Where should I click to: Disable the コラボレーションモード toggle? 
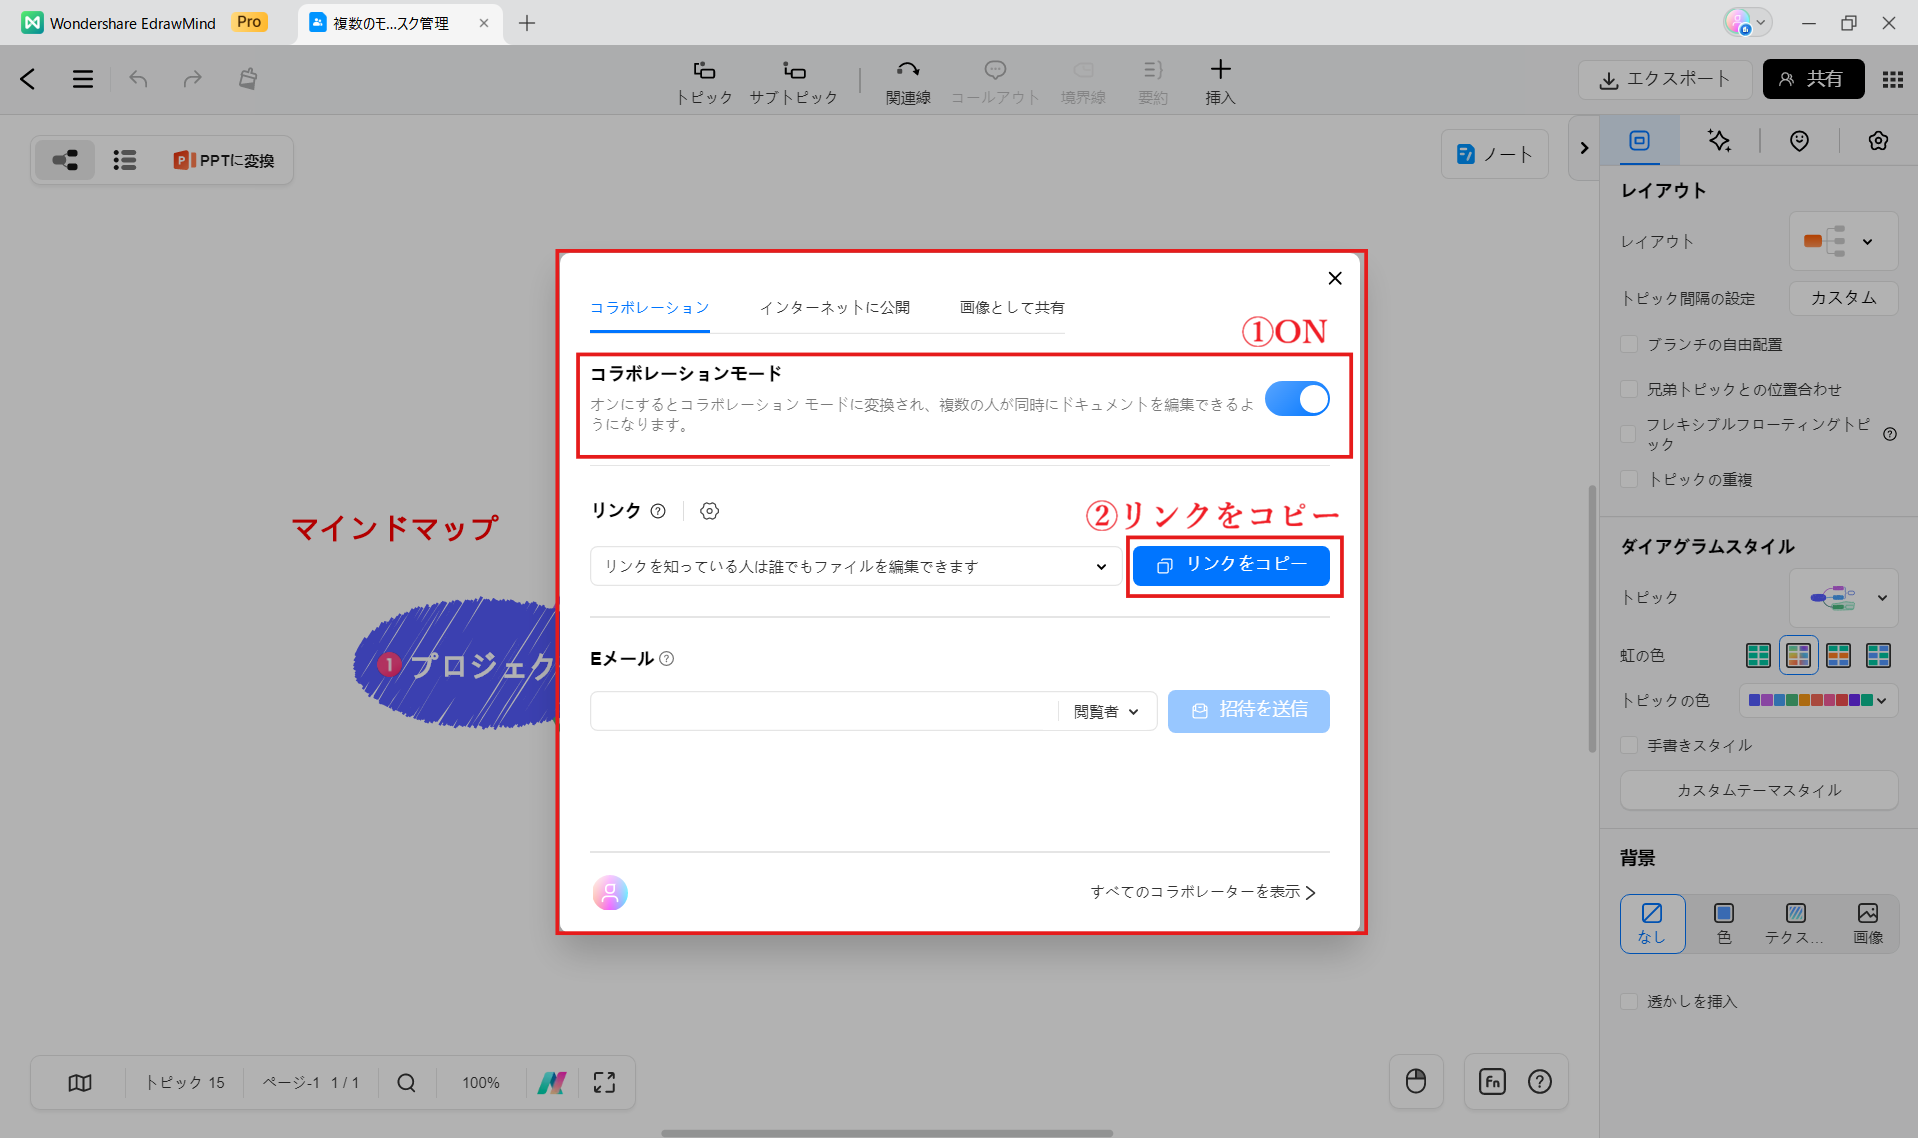[1297, 398]
